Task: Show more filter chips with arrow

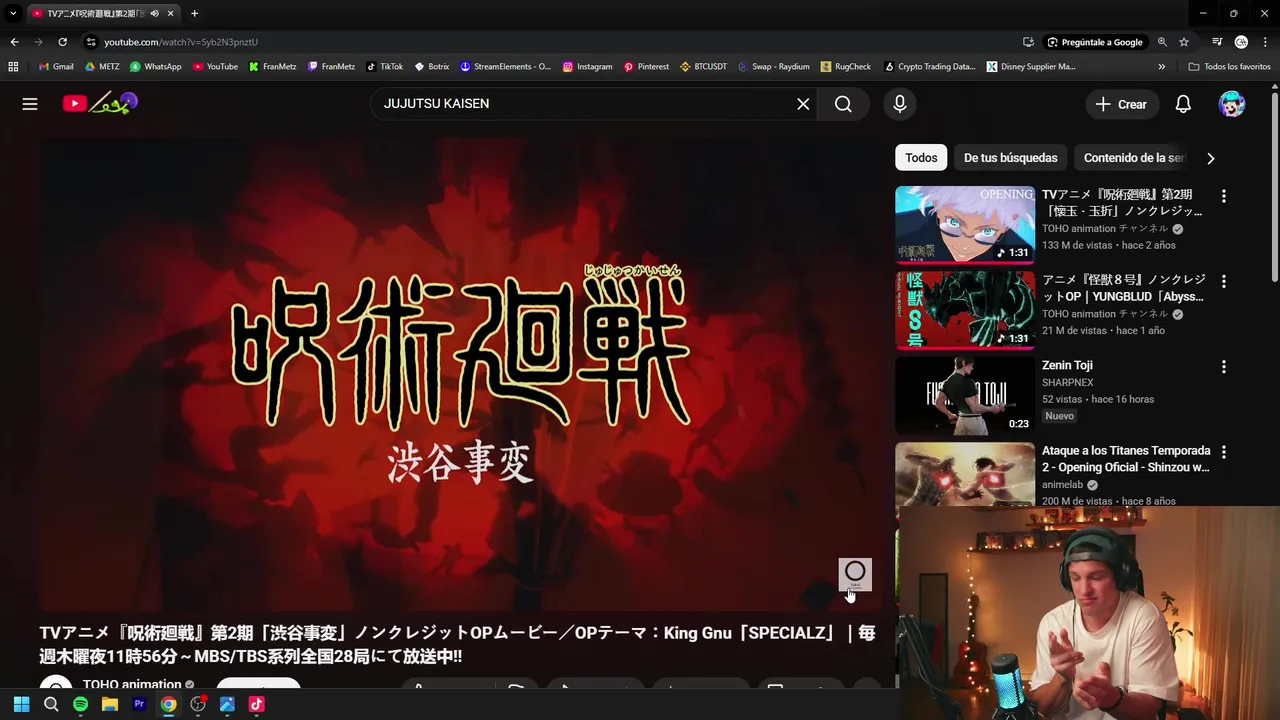Action: pos(1210,158)
